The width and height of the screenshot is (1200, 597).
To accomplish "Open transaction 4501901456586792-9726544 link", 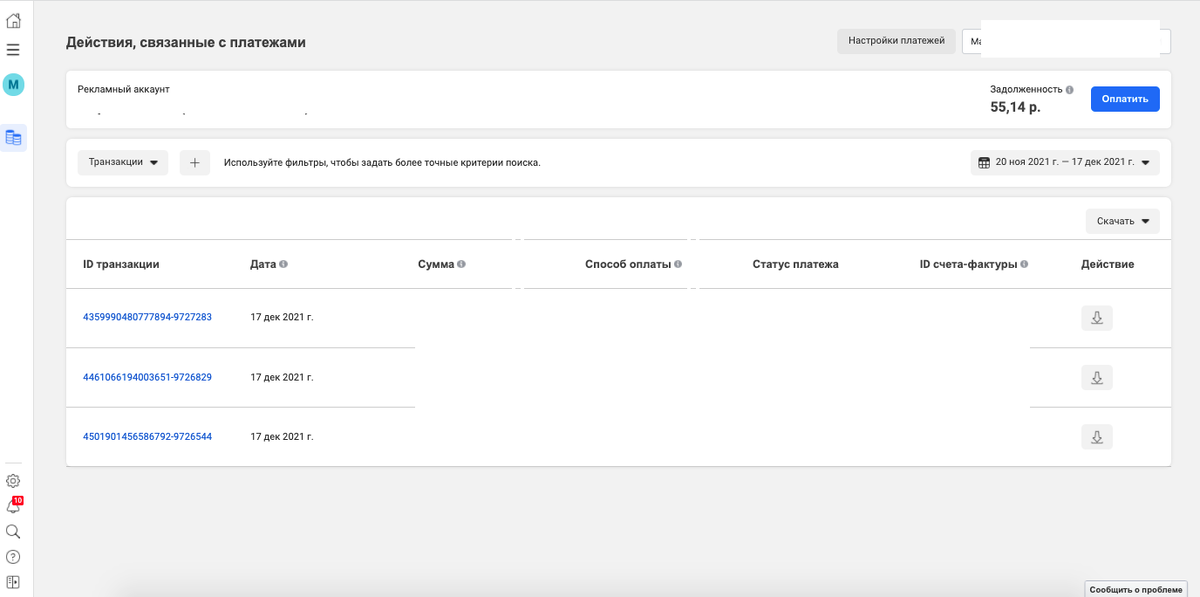I will (147, 437).
